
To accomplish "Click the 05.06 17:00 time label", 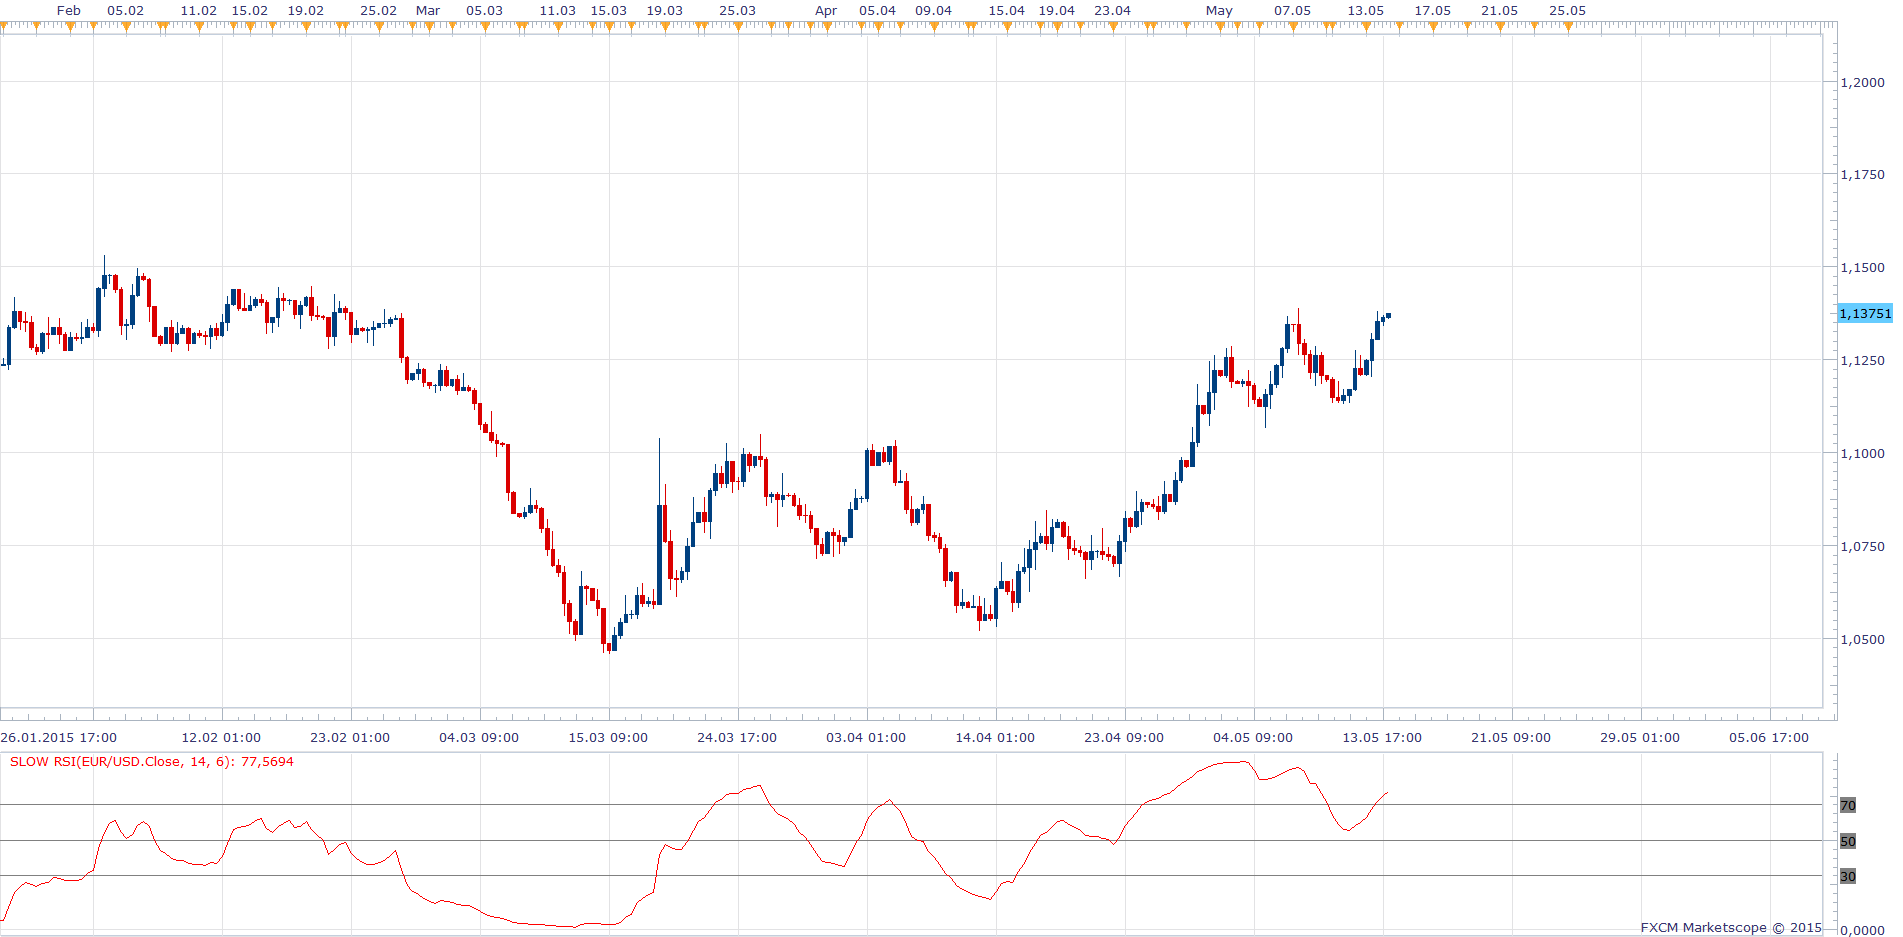I will tap(1769, 737).
